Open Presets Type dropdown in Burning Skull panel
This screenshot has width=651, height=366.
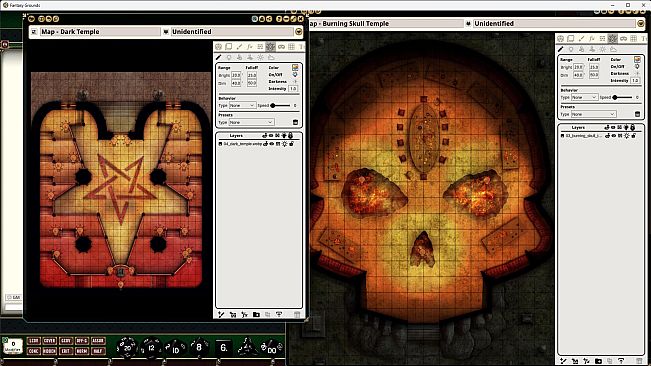click(x=593, y=114)
